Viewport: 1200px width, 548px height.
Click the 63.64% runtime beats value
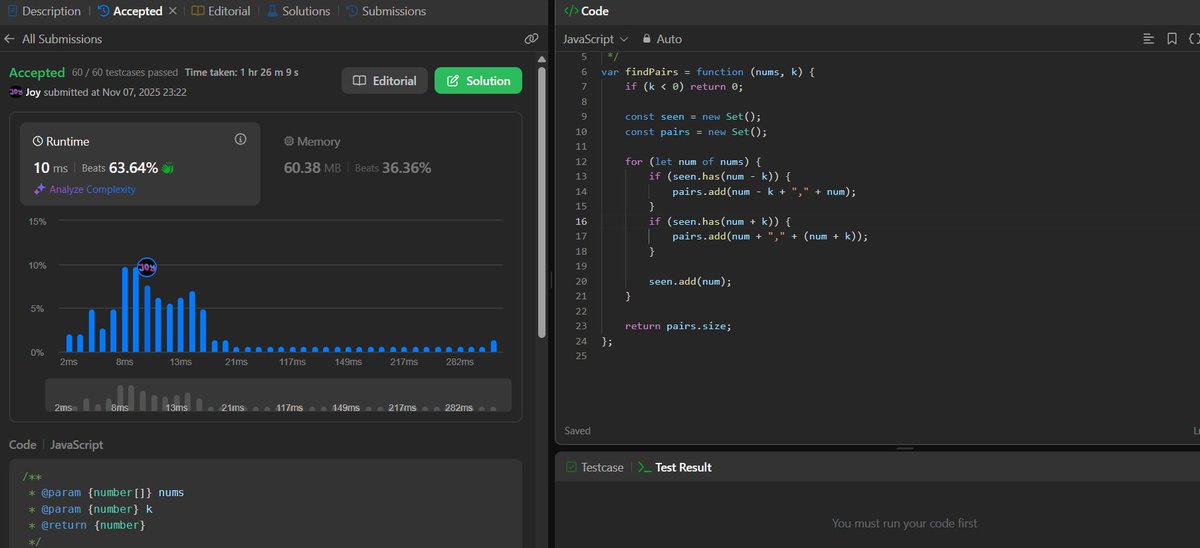(x=134, y=168)
